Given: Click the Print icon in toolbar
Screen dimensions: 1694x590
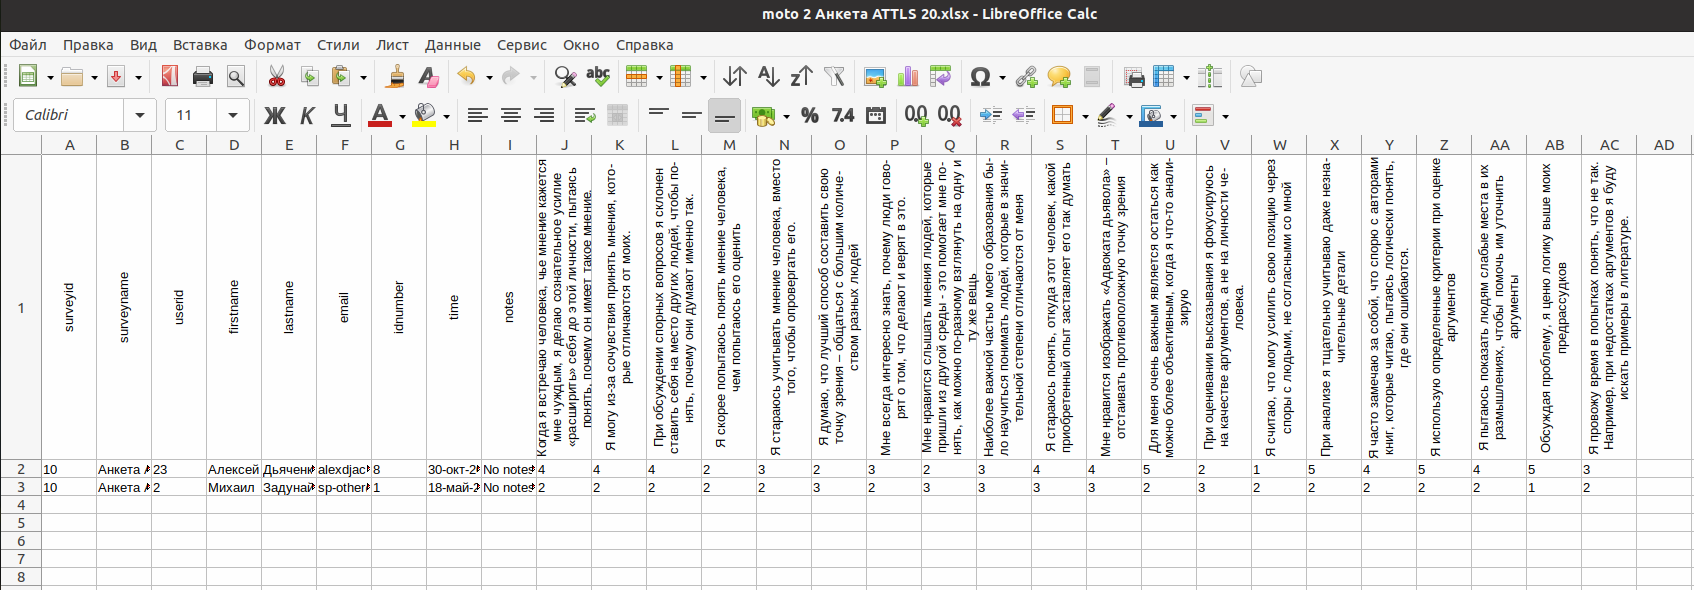Looking at the screenshot, I should point(203,77).
